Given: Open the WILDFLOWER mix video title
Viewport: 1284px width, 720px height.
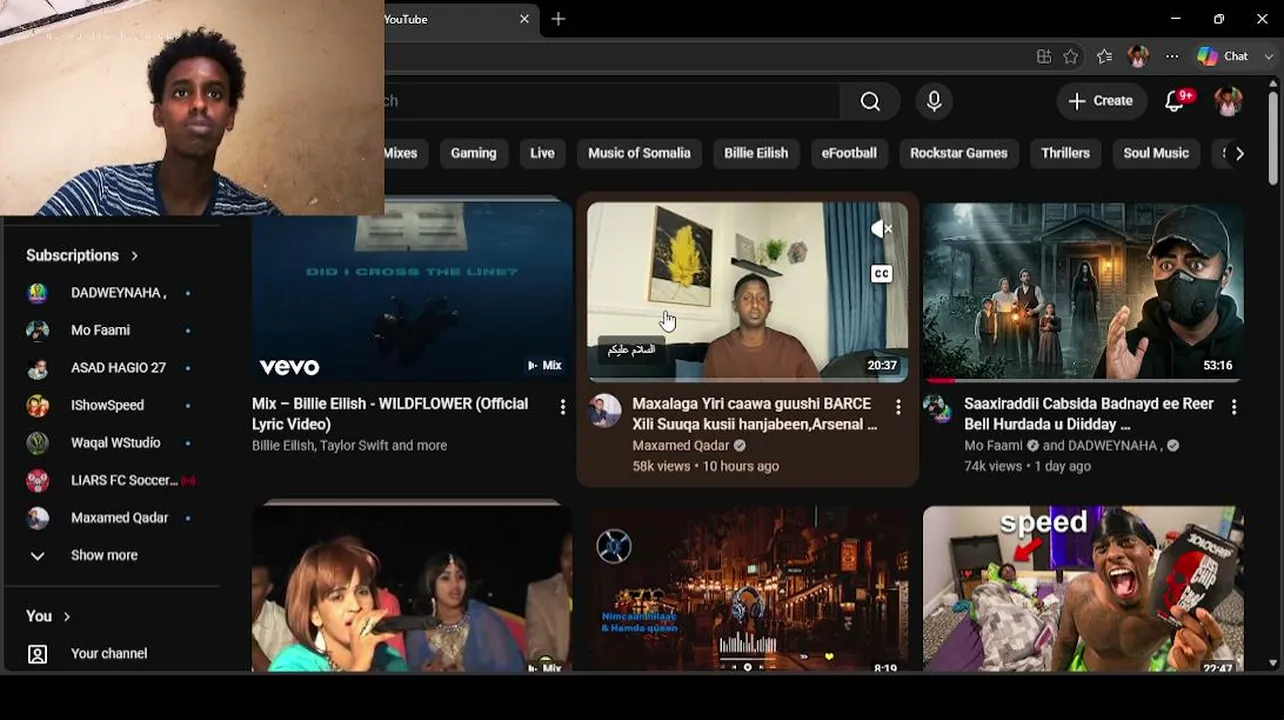Looking at the screenshot, I should coord(390,414).
